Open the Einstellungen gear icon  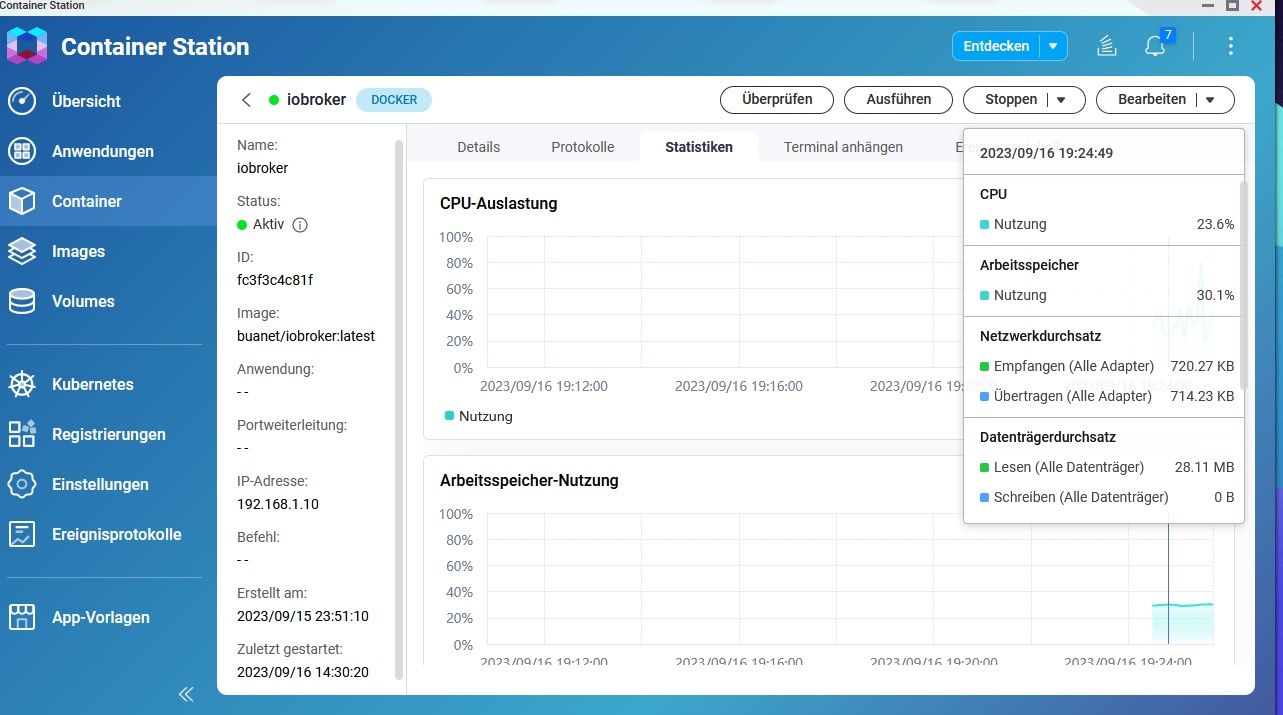tap(22, 484)
